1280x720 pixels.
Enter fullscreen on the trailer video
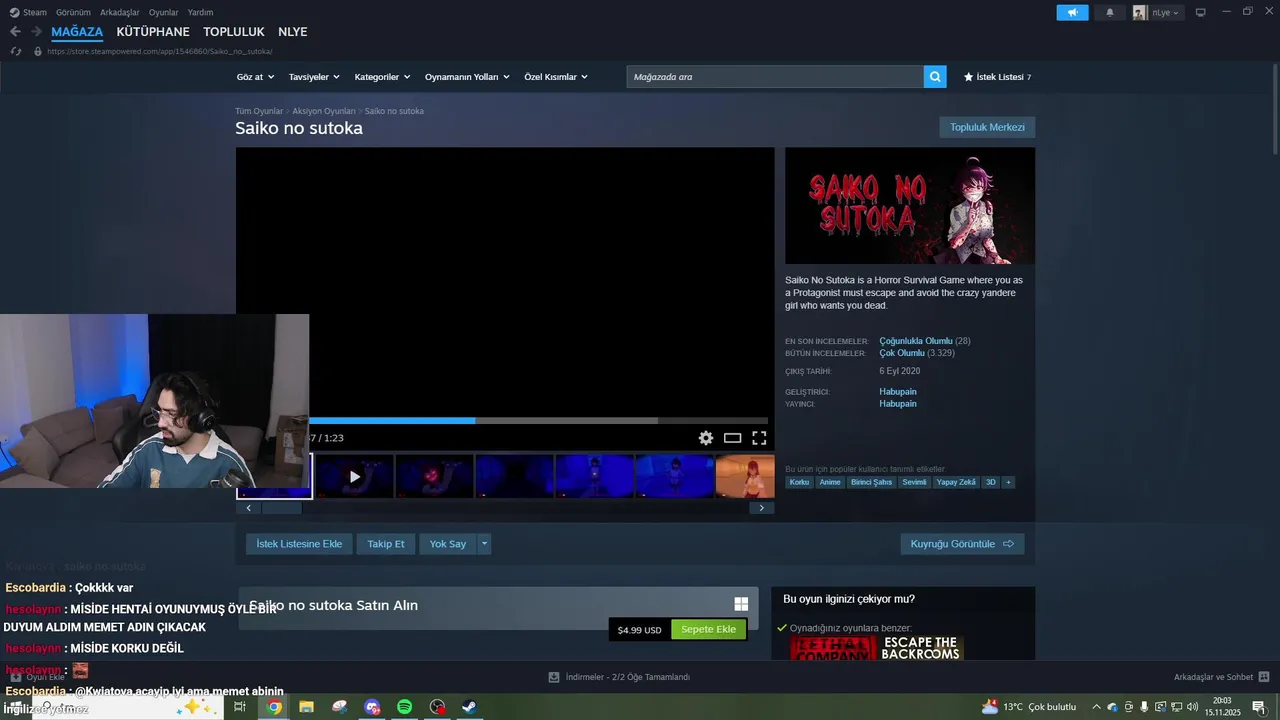pyautogui.click(x=759, y=438)
